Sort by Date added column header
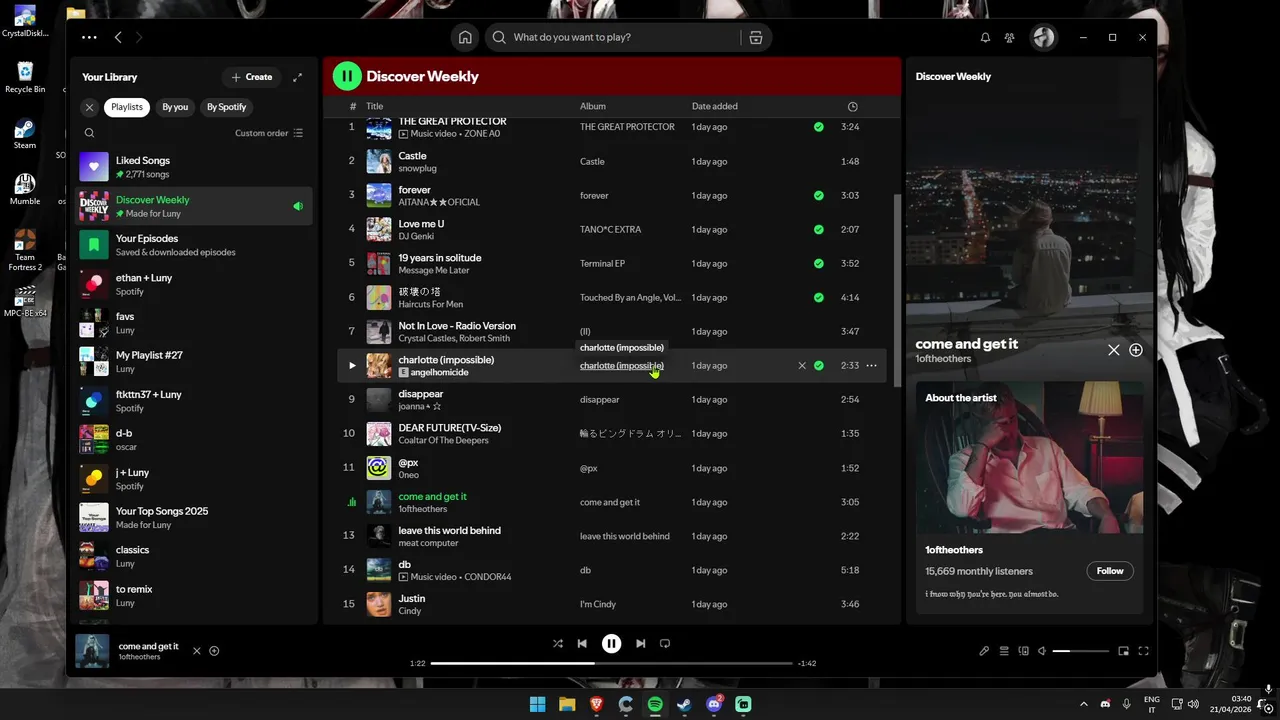Image resolution: width=1280 pixels, height=720 pixels. [x=715, y=106]
